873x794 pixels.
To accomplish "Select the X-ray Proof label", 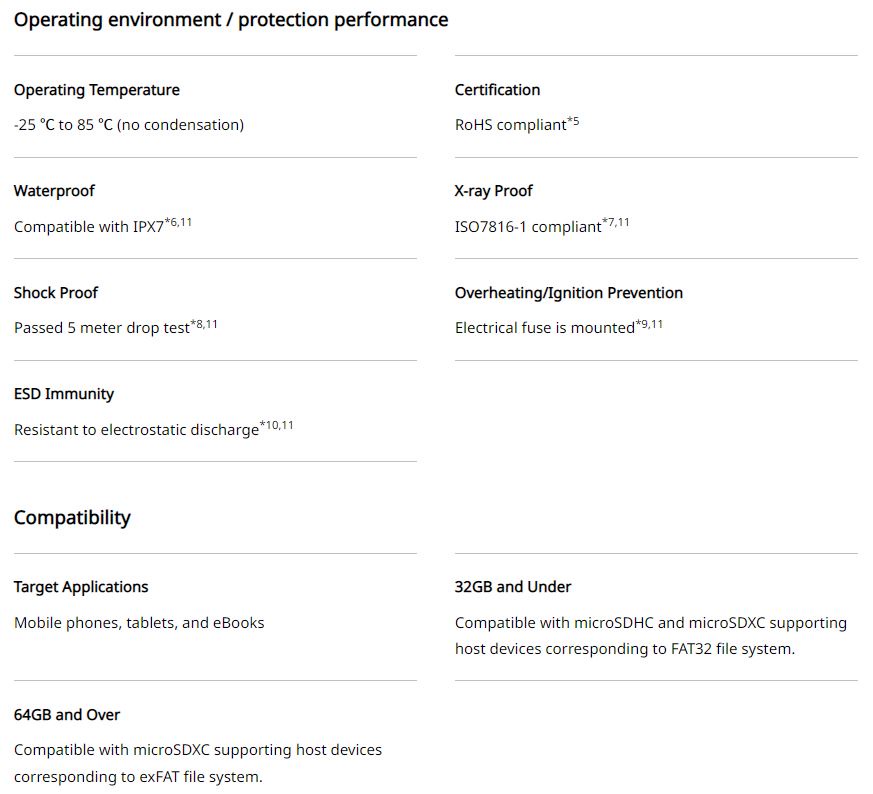I will [x=493, y=191].
